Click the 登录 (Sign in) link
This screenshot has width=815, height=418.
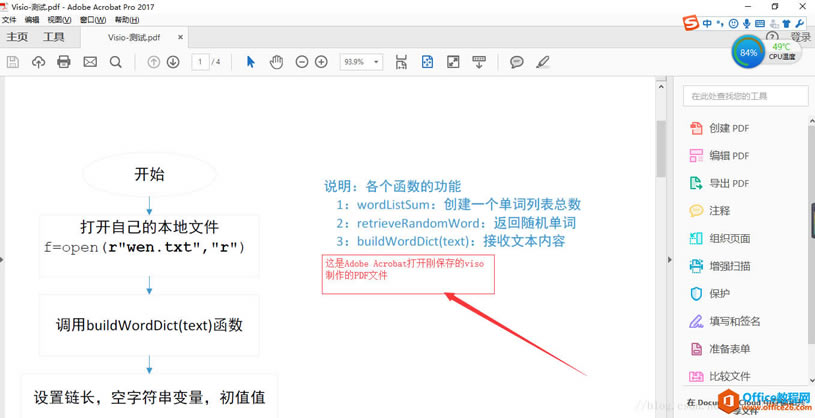[x=800, y=37]
